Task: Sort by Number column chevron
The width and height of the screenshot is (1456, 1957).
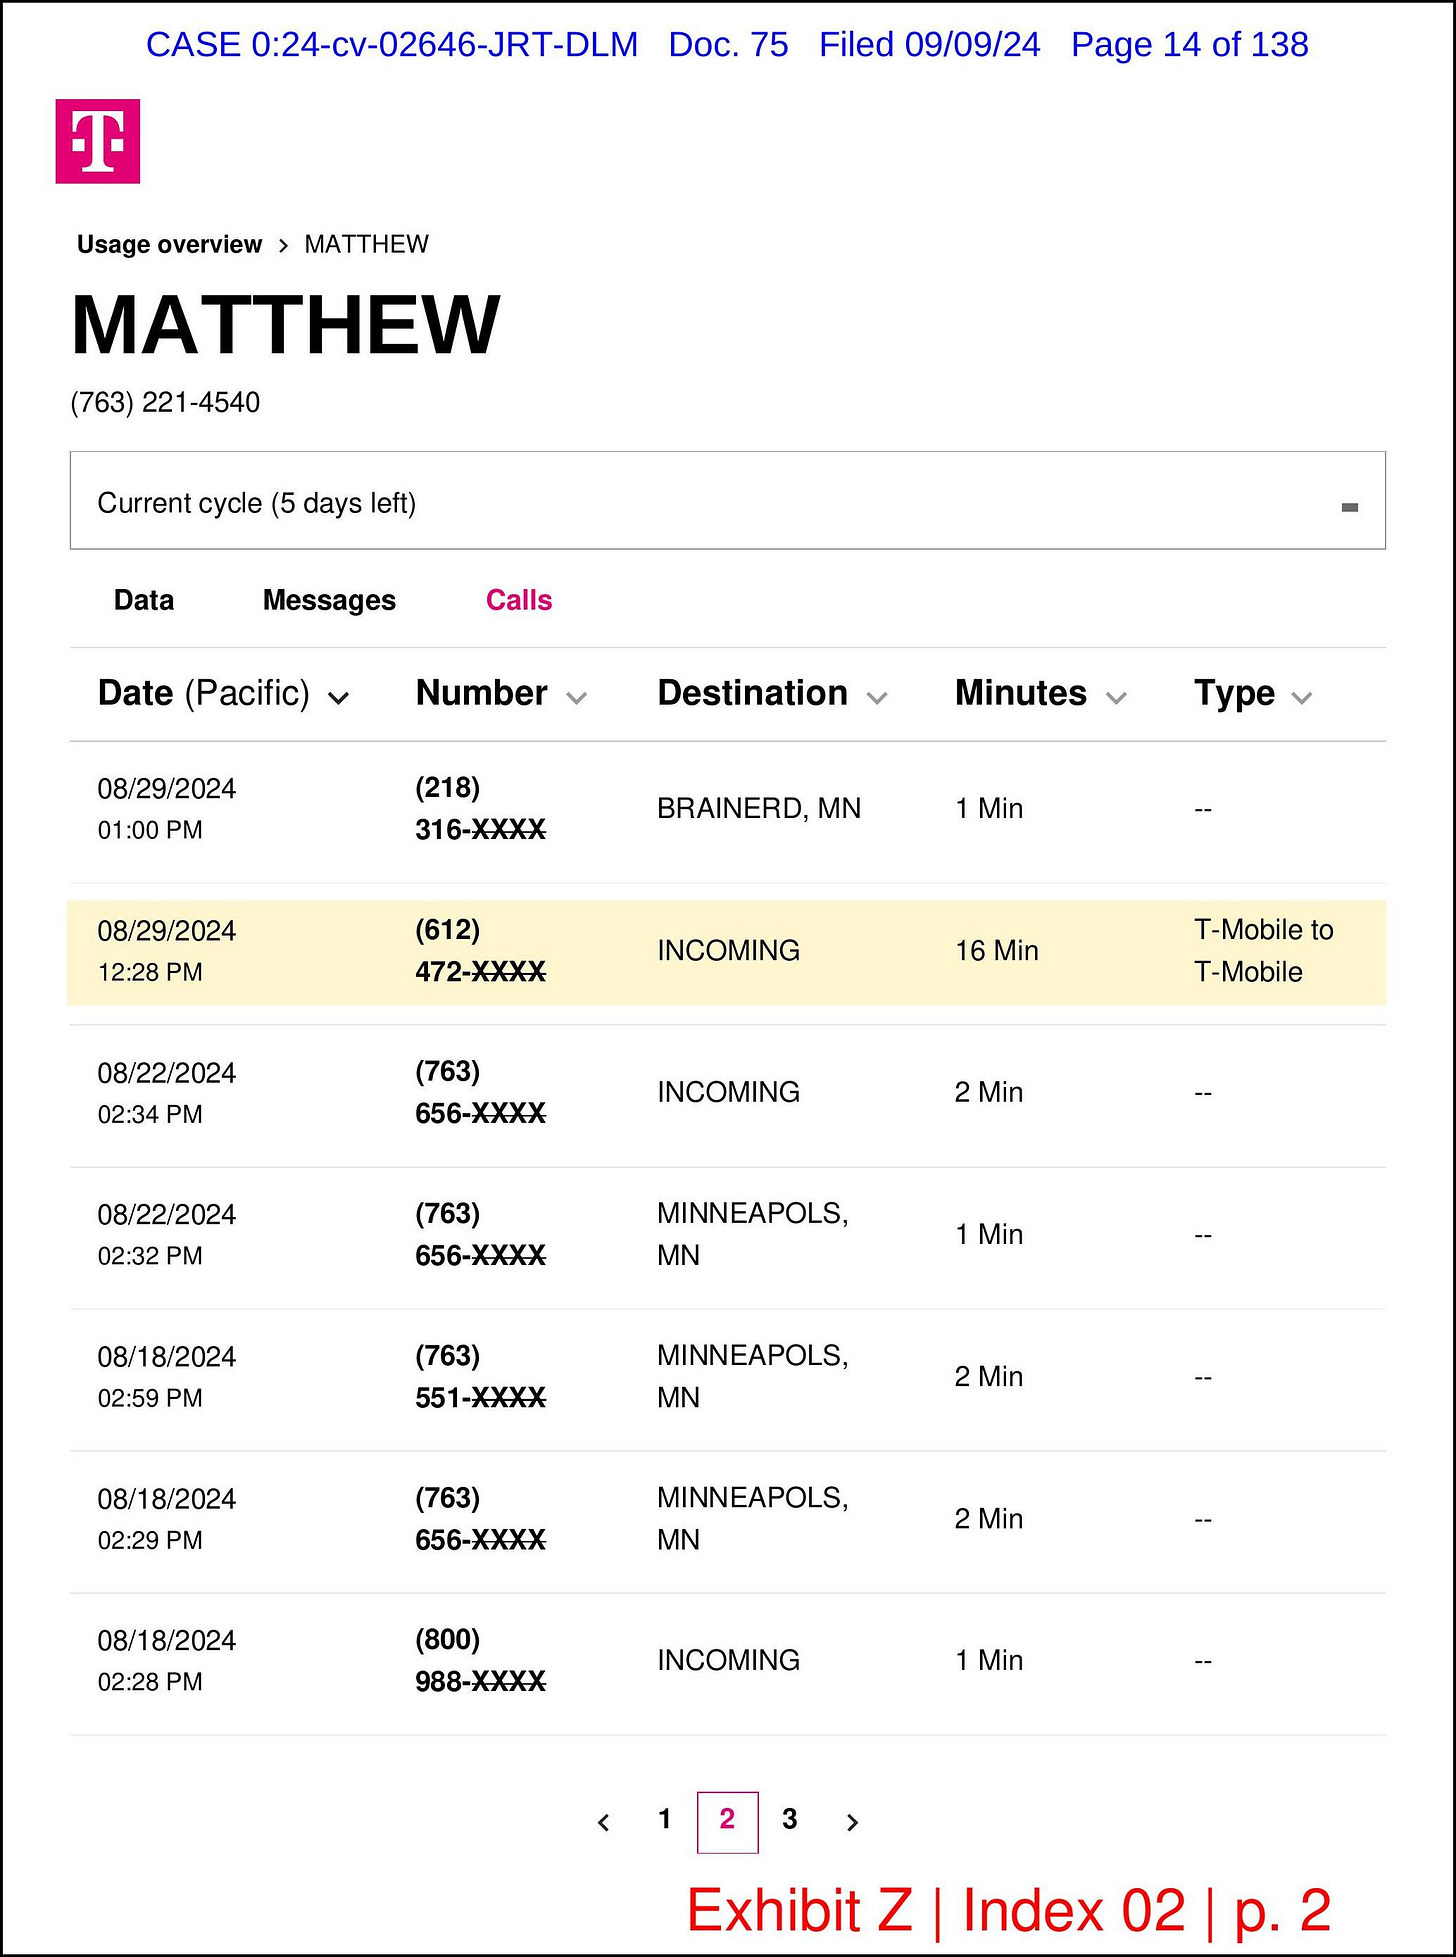Action: [x=576, y=698]
